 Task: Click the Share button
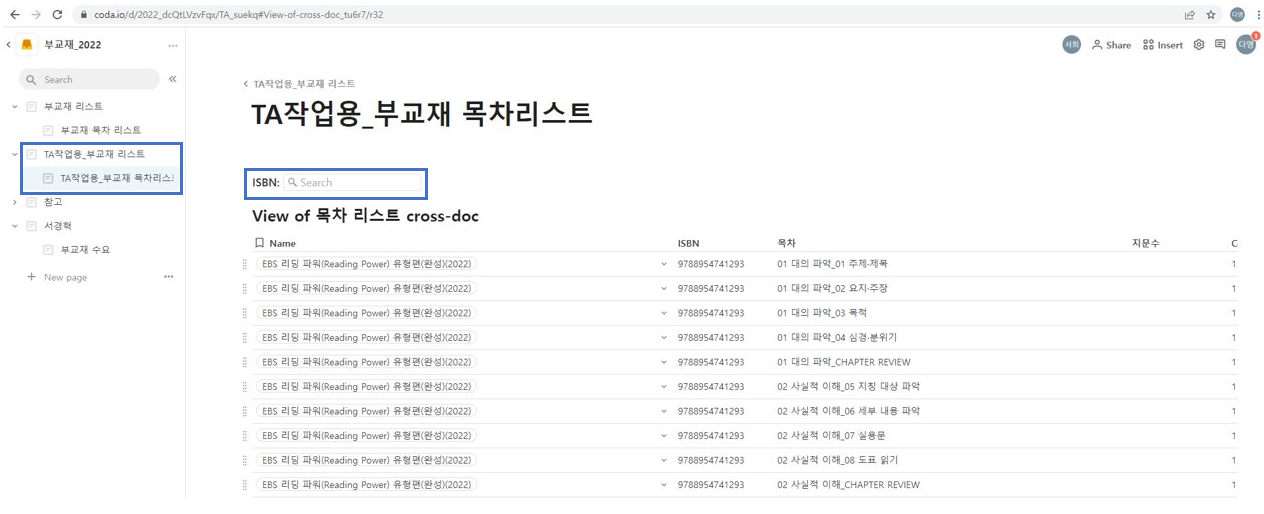click(x=1111, y=44)
